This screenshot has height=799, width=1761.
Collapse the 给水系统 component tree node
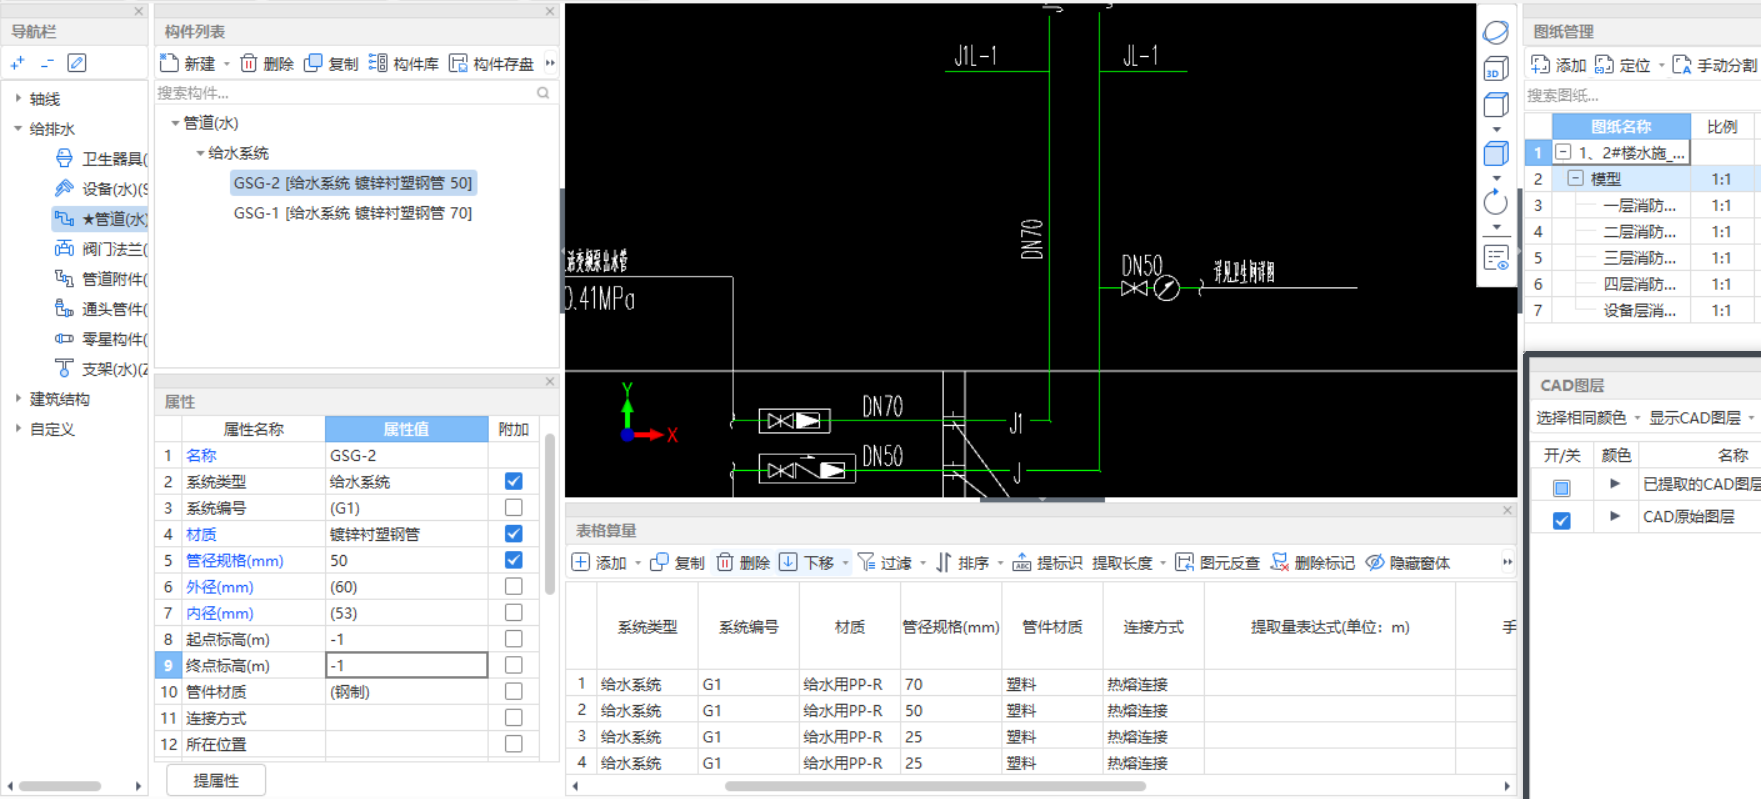(200, 153)
